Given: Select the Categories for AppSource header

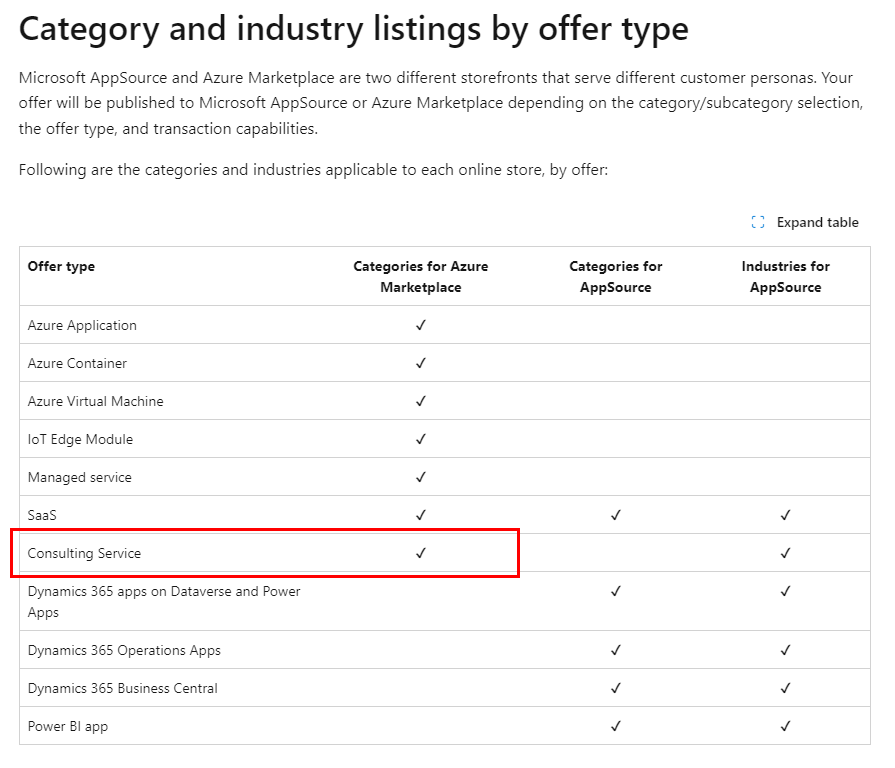Looking at the screenshot, I should [x=615, y=277].
